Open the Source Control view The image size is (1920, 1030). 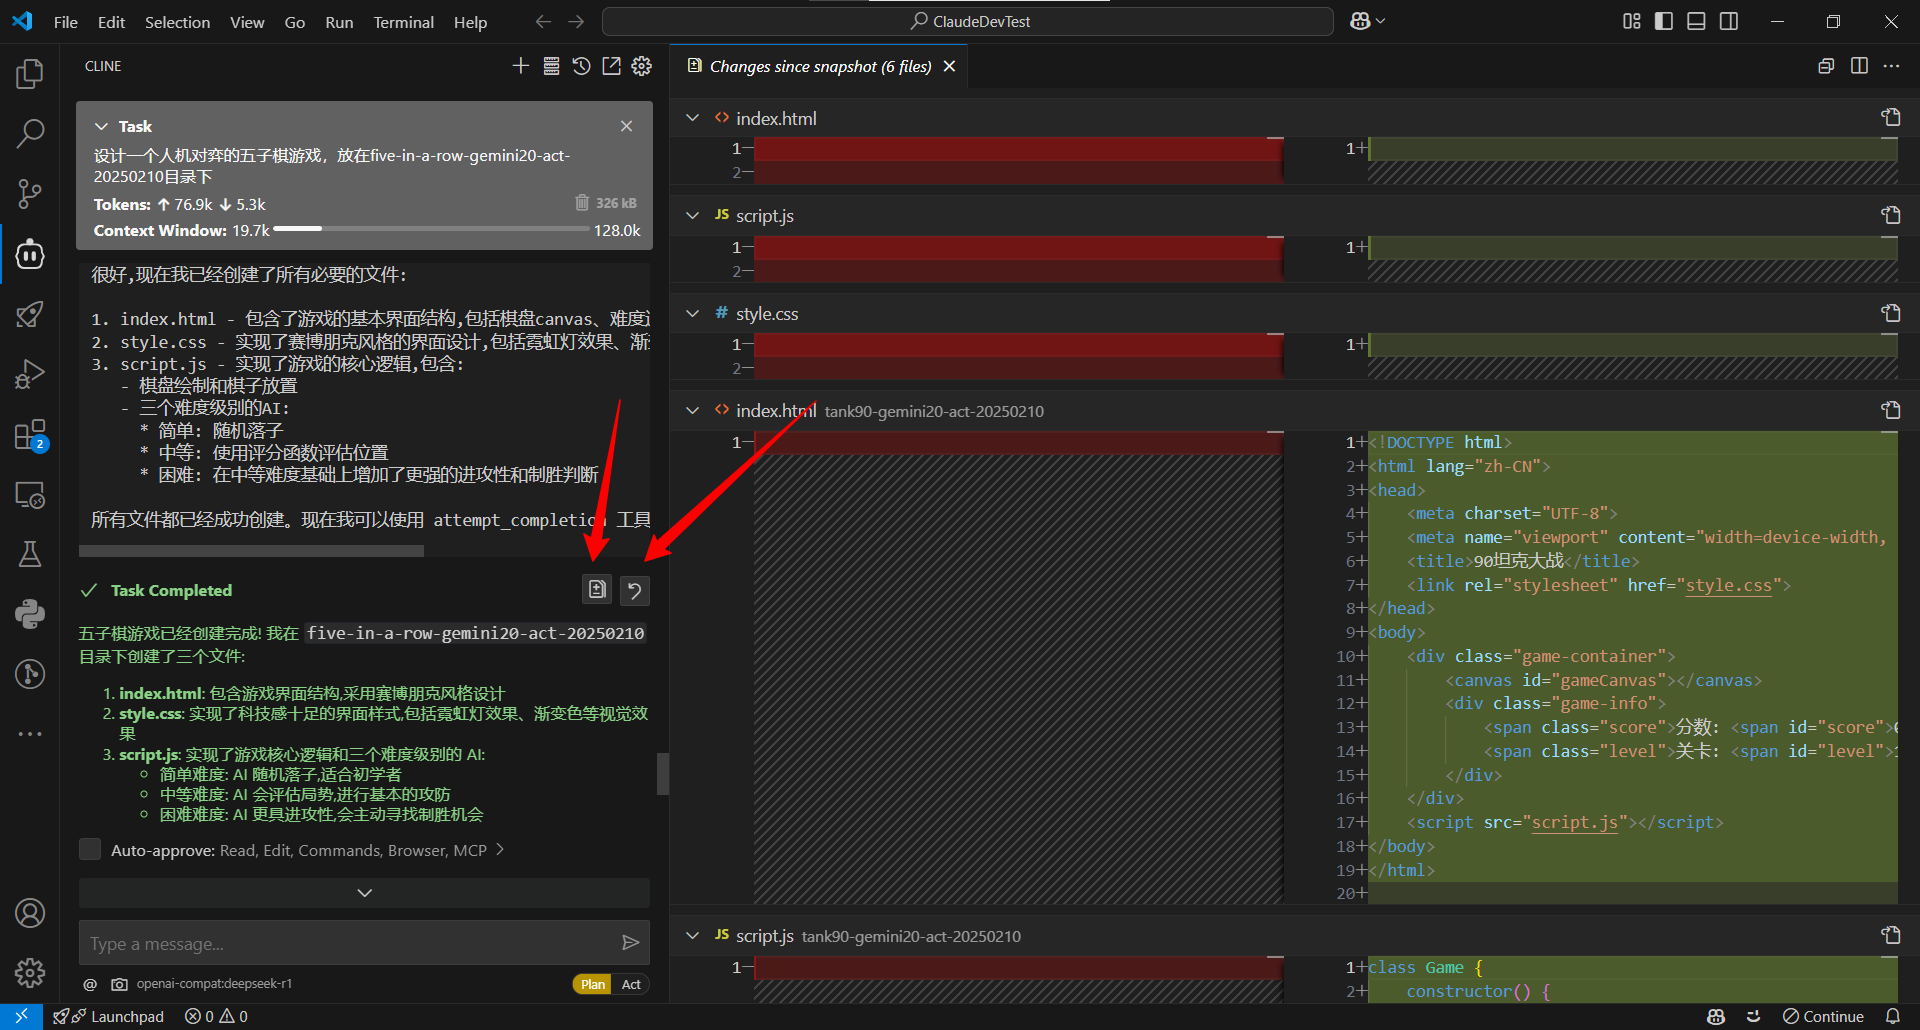click(30, 193)
